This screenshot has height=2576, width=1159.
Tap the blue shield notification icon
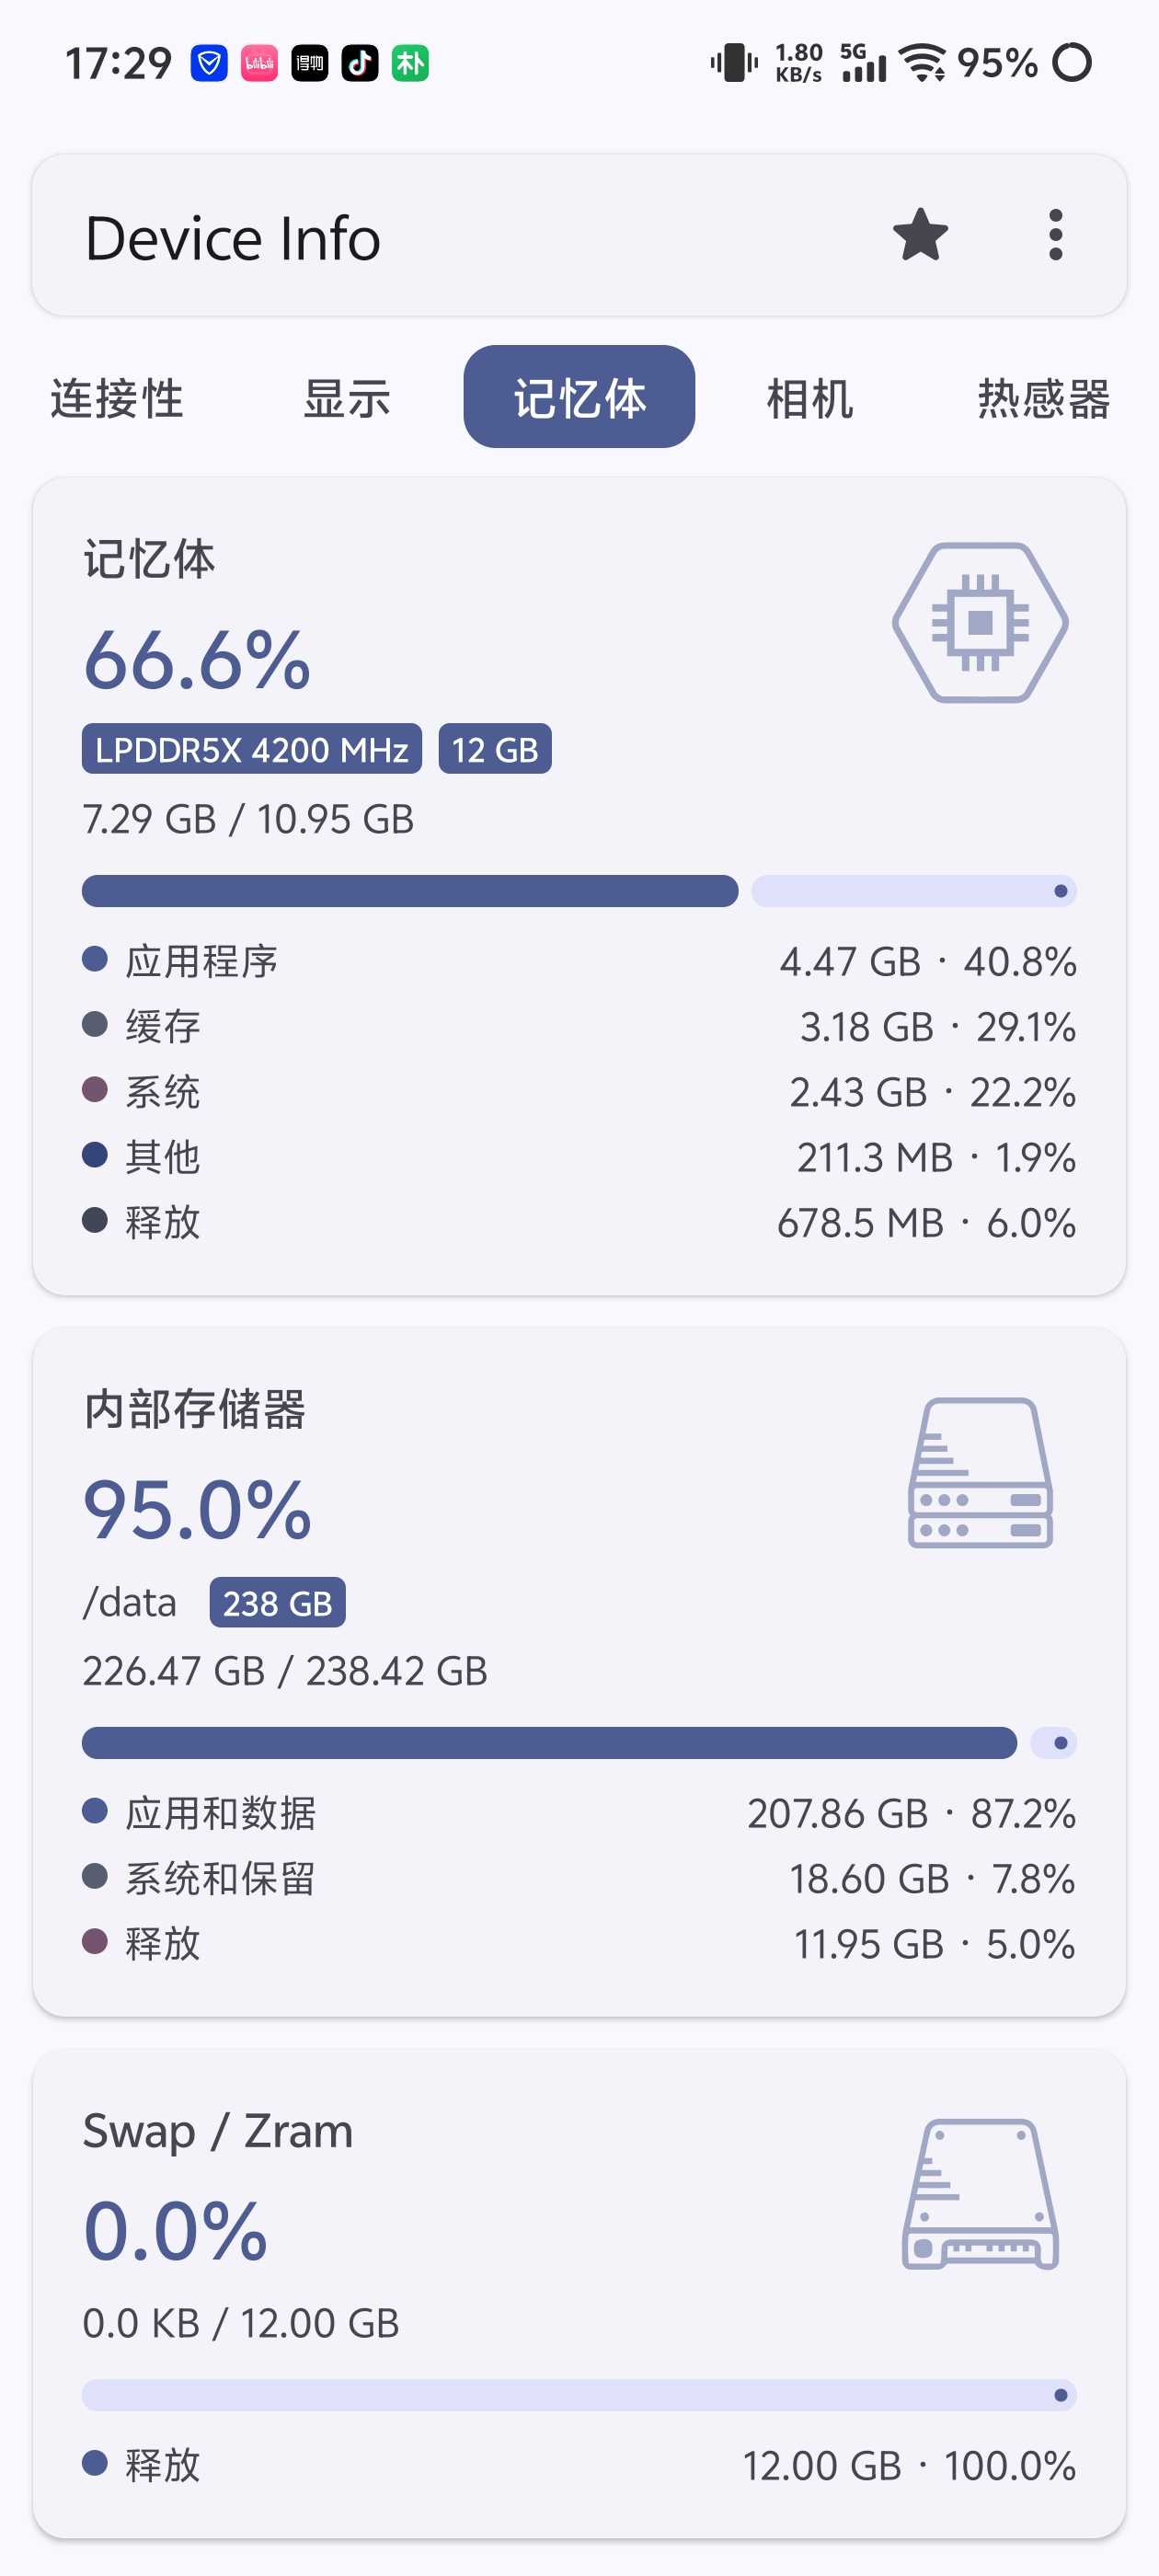click(x=209, y=64)
